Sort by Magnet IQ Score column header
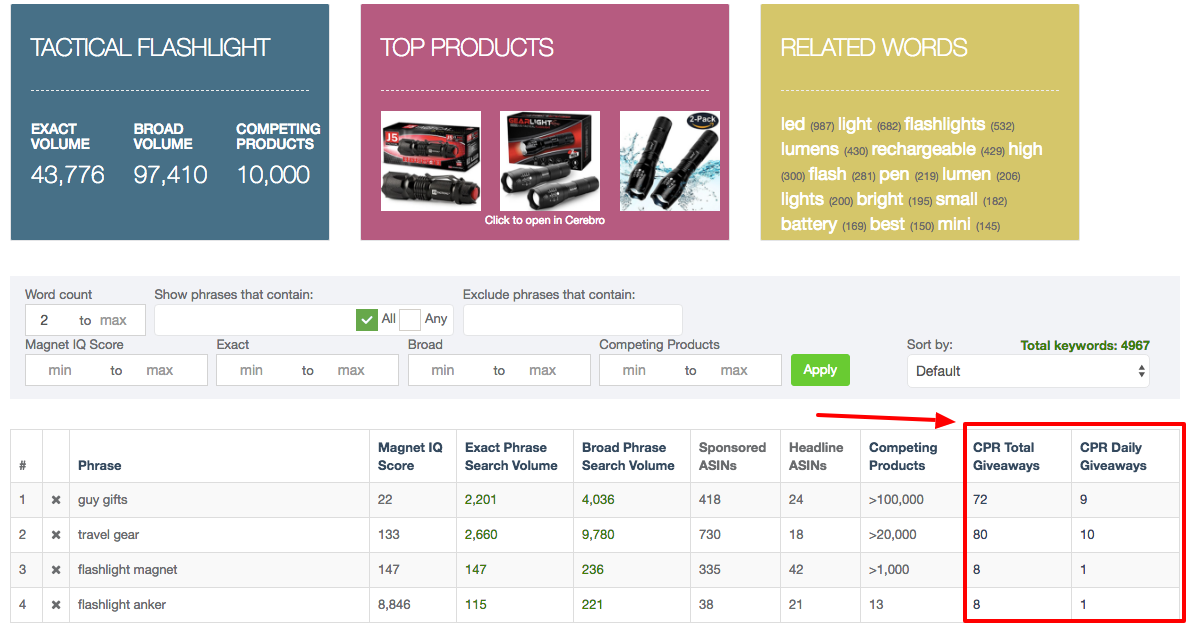 [410, 456]
